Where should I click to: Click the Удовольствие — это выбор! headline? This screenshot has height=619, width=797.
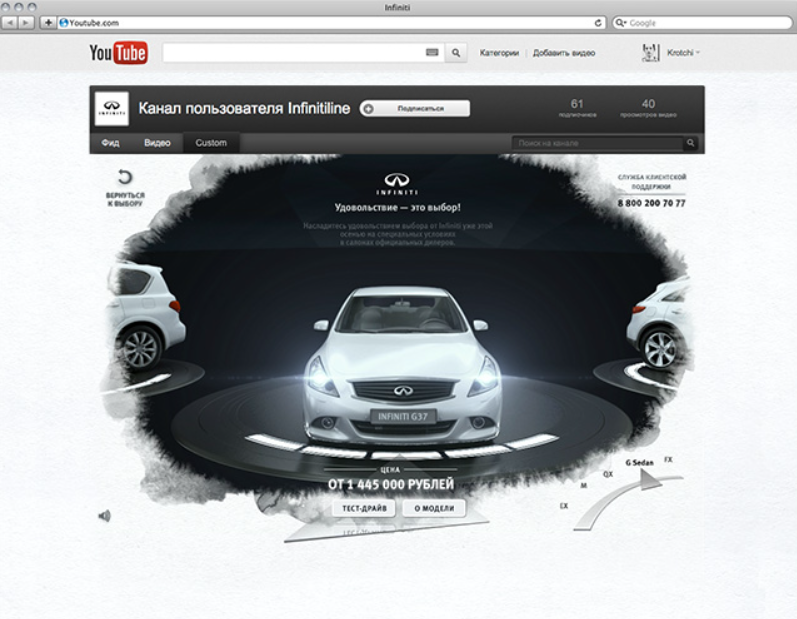click(397, 207)
